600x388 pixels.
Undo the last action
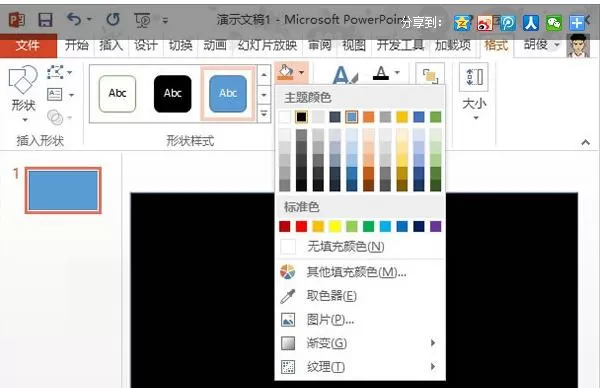click(74, 19)
